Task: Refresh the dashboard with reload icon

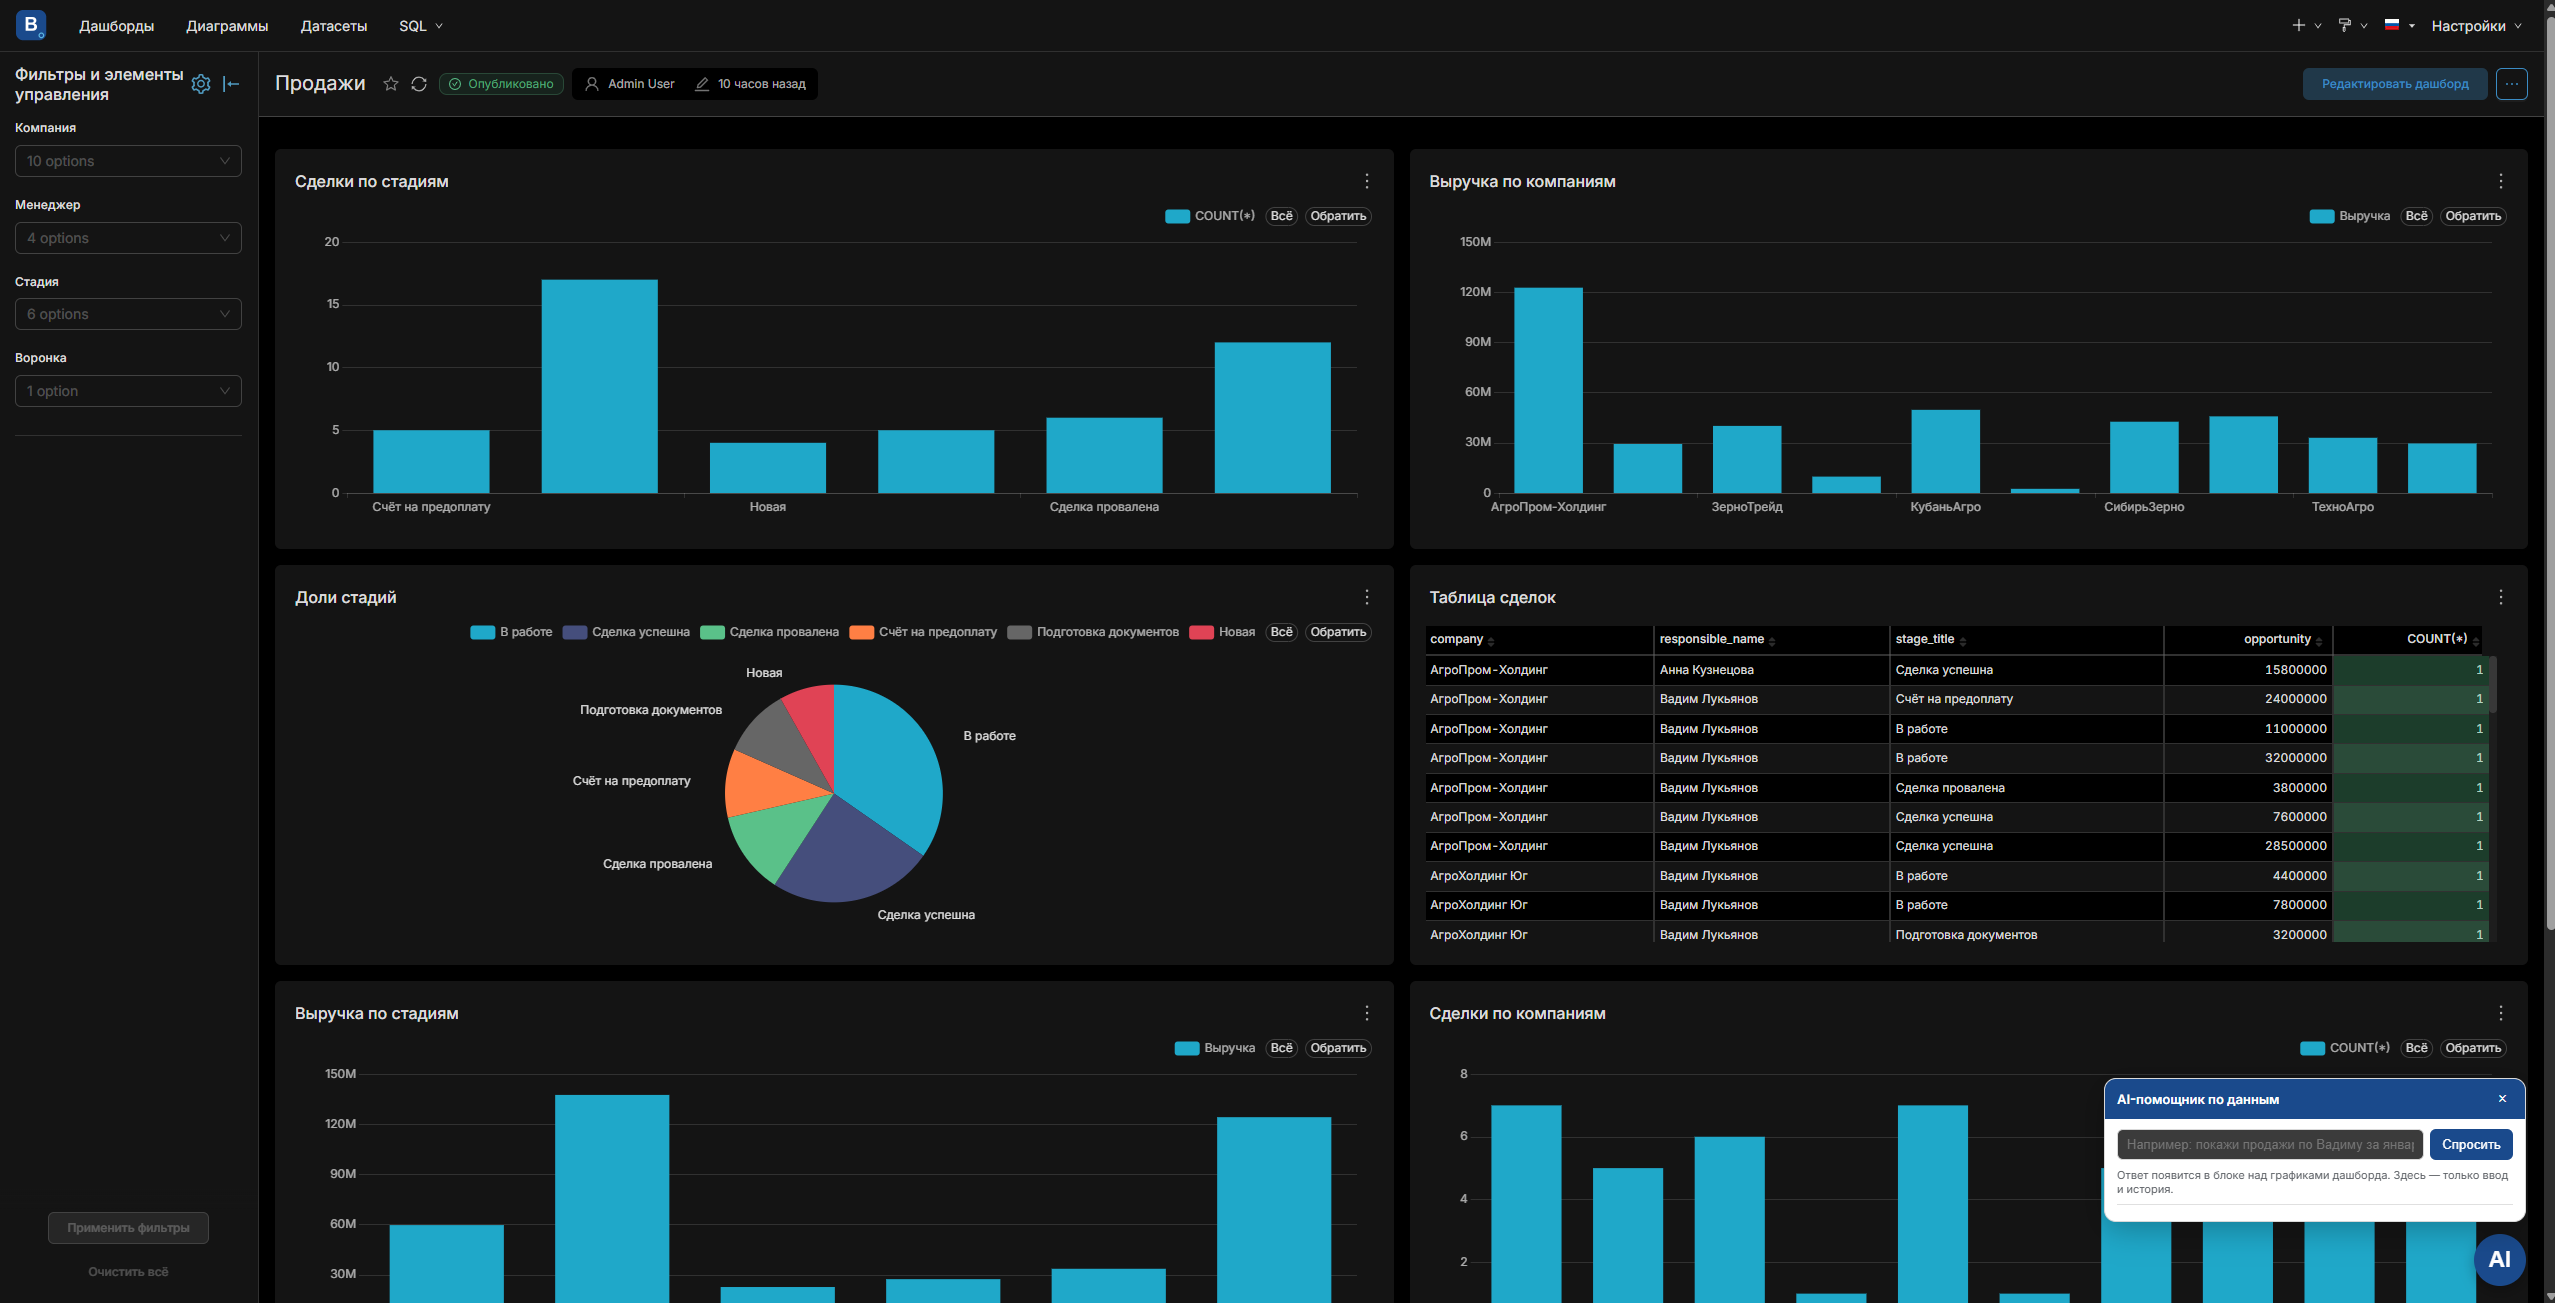Action: tap(419, 84)
